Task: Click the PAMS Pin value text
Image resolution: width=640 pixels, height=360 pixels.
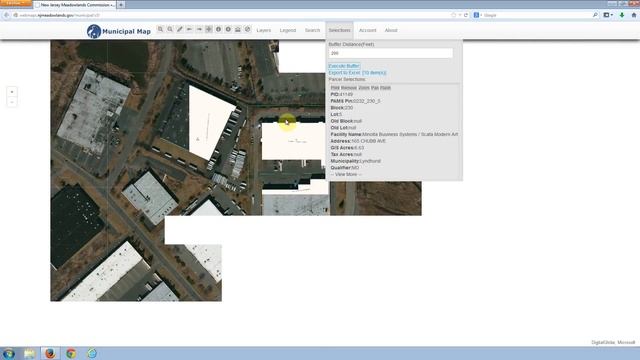Action: pyautogui.click(x=367, y=101)
